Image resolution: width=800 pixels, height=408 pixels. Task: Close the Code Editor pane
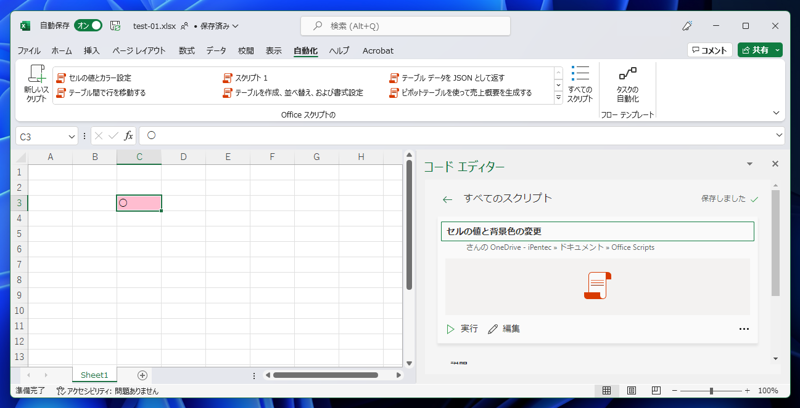tap(775, 164)
